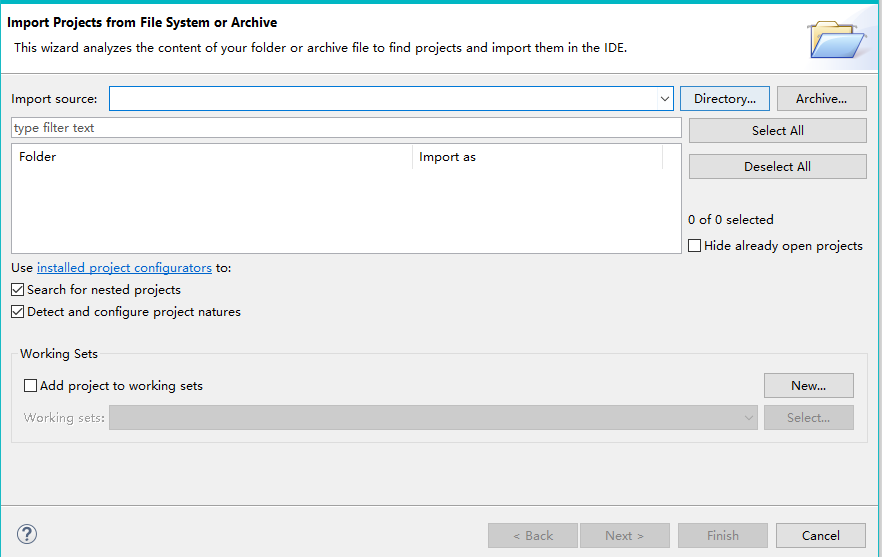Click the Select... working sets button
Viewport: 882px width, 557px height.
pyautogui.click(x=808, y=417)
